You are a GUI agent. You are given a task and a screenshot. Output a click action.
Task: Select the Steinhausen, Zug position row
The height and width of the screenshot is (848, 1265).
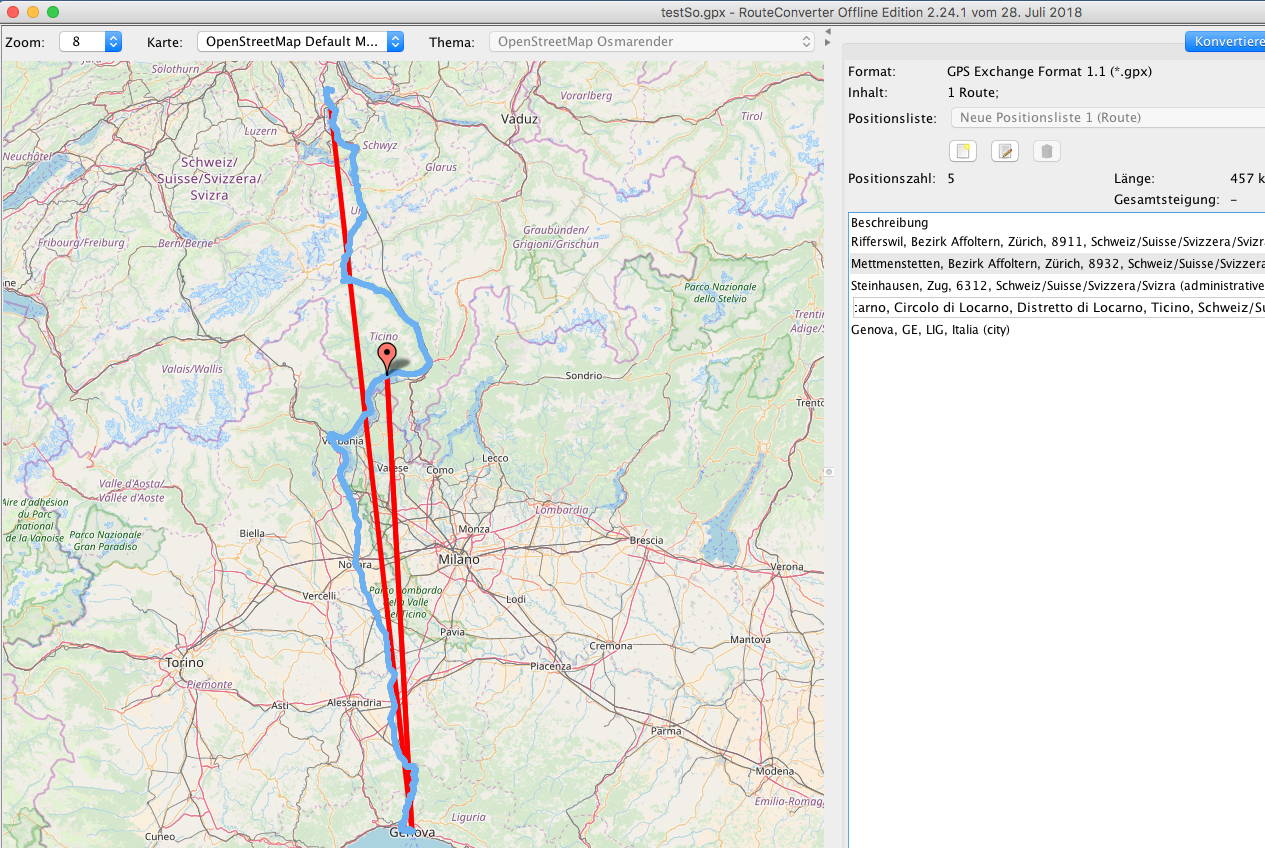coord(1056,286)
